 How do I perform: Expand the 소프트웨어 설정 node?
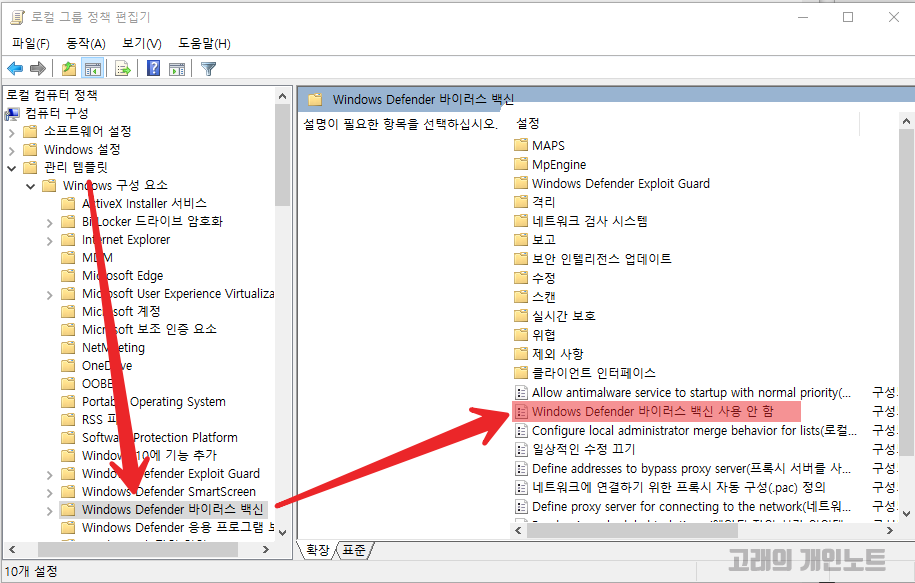click(12, 132)
